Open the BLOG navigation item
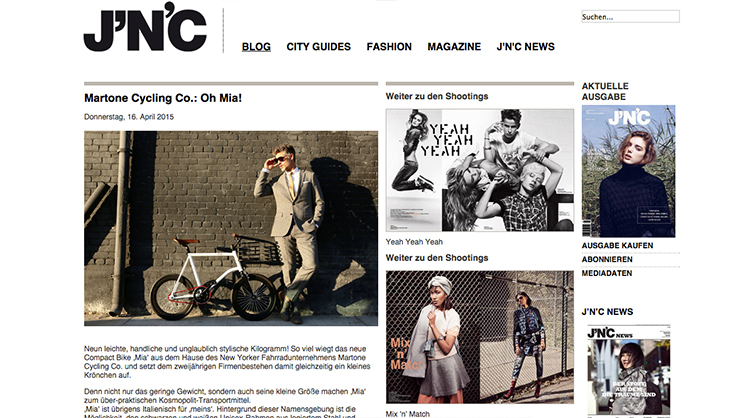 256,46
